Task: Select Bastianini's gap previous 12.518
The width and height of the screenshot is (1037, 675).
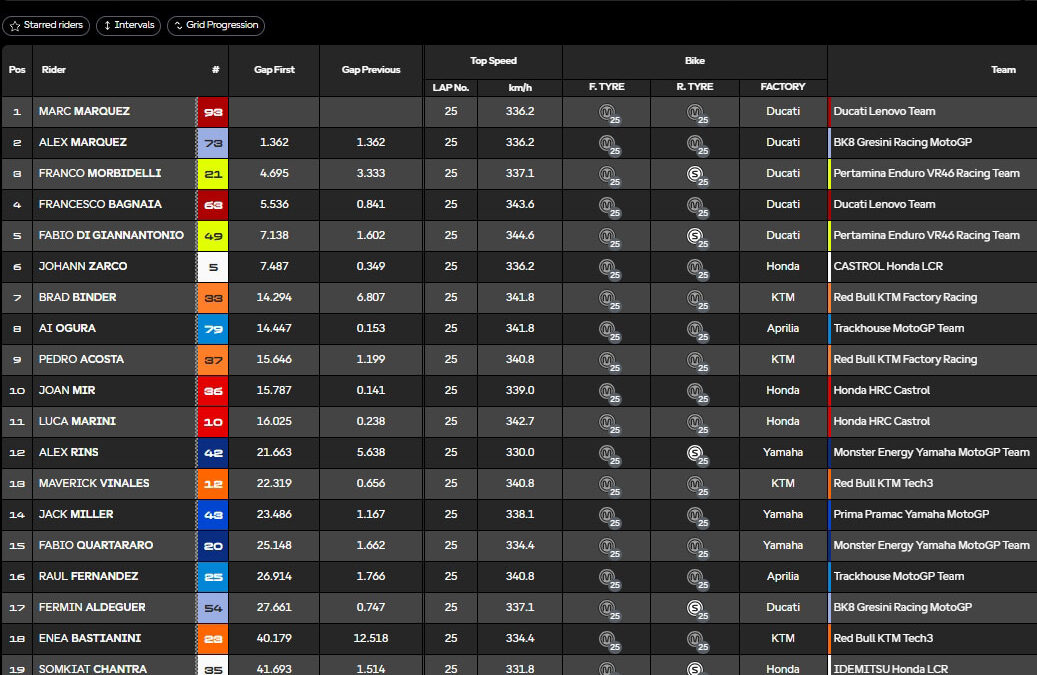Action: tap(371, 638)
